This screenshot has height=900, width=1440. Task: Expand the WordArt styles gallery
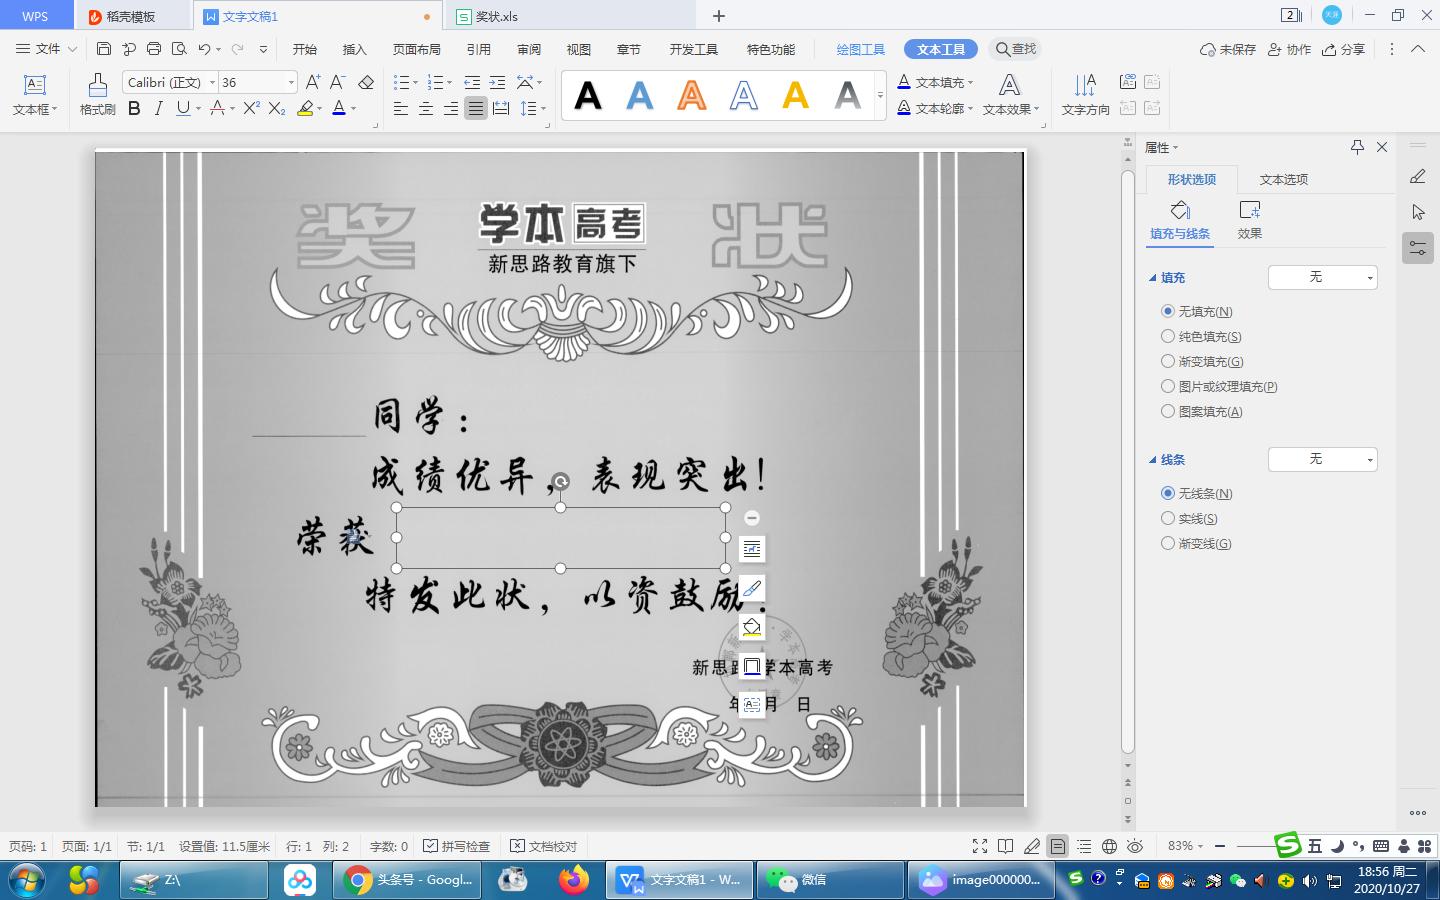(880, 96)
